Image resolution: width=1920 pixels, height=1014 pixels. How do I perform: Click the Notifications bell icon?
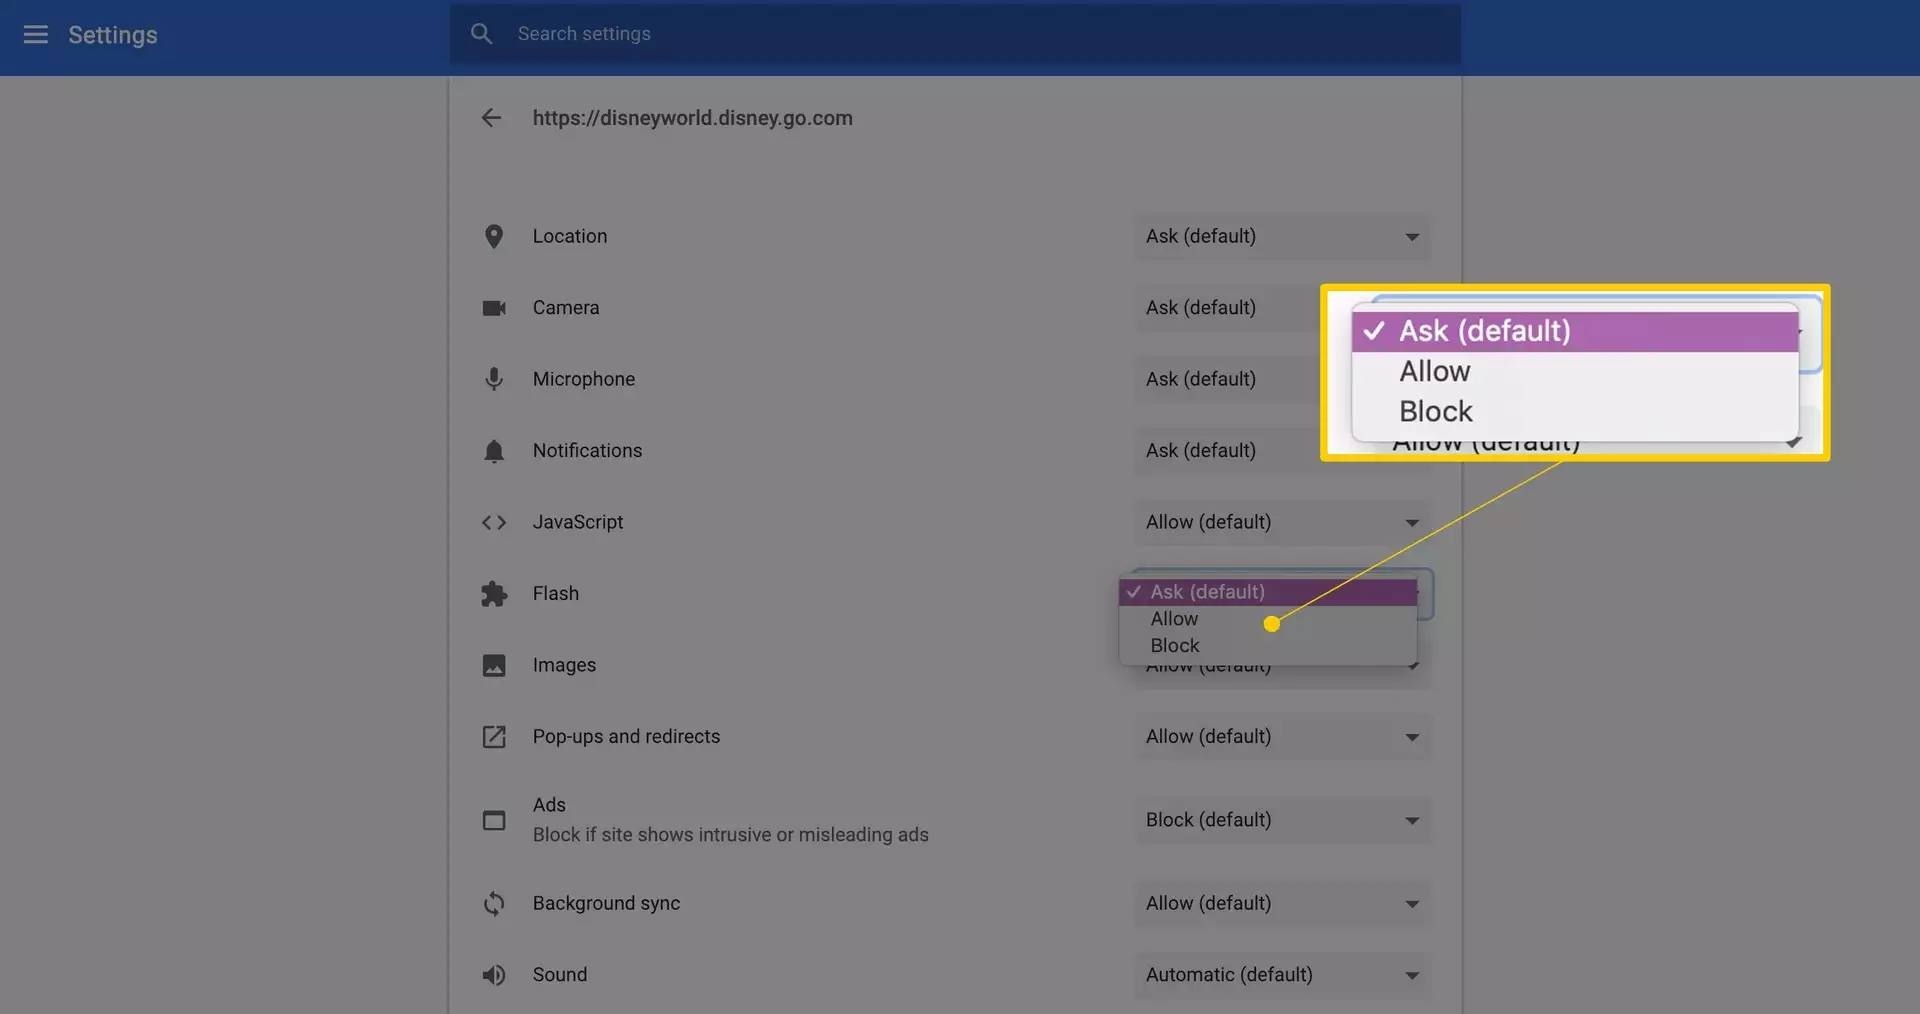[x=494, y=451]
